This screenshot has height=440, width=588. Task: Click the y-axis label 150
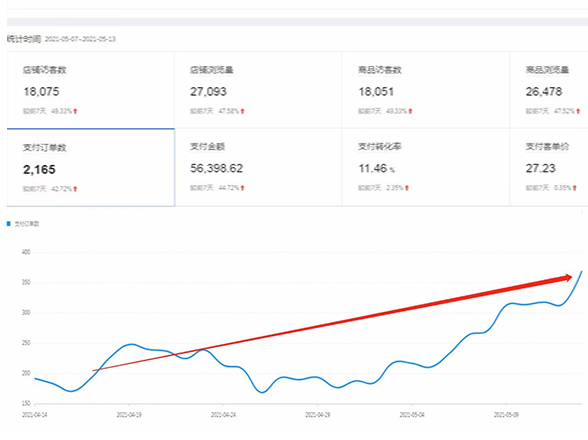pyautogui.click(x=26, y=404)
